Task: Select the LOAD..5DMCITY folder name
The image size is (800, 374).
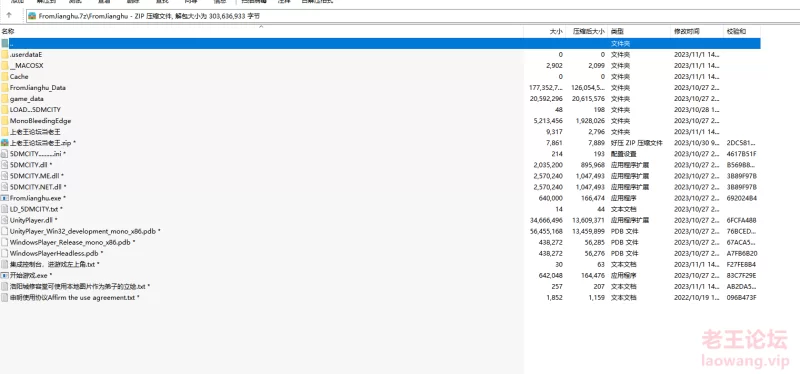Action: click(x=35, y=110)
